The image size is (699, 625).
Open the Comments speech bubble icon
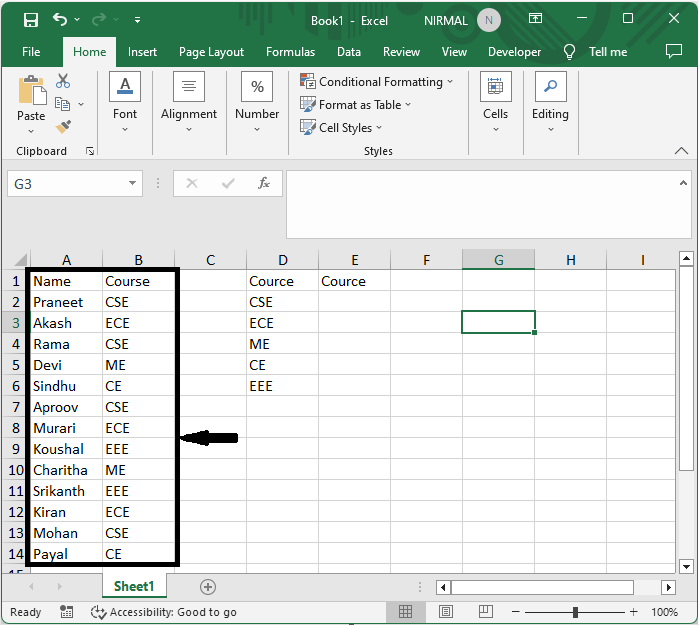[x=674, y=51]
